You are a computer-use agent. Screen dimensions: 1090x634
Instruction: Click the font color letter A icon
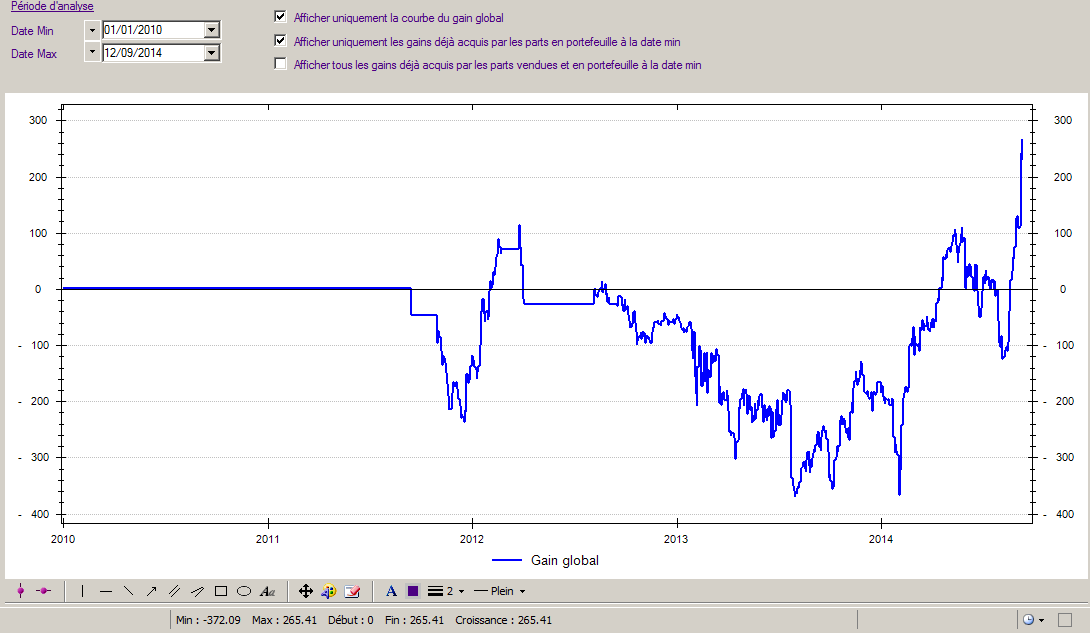pyautogui.click(x=391, y=591)
